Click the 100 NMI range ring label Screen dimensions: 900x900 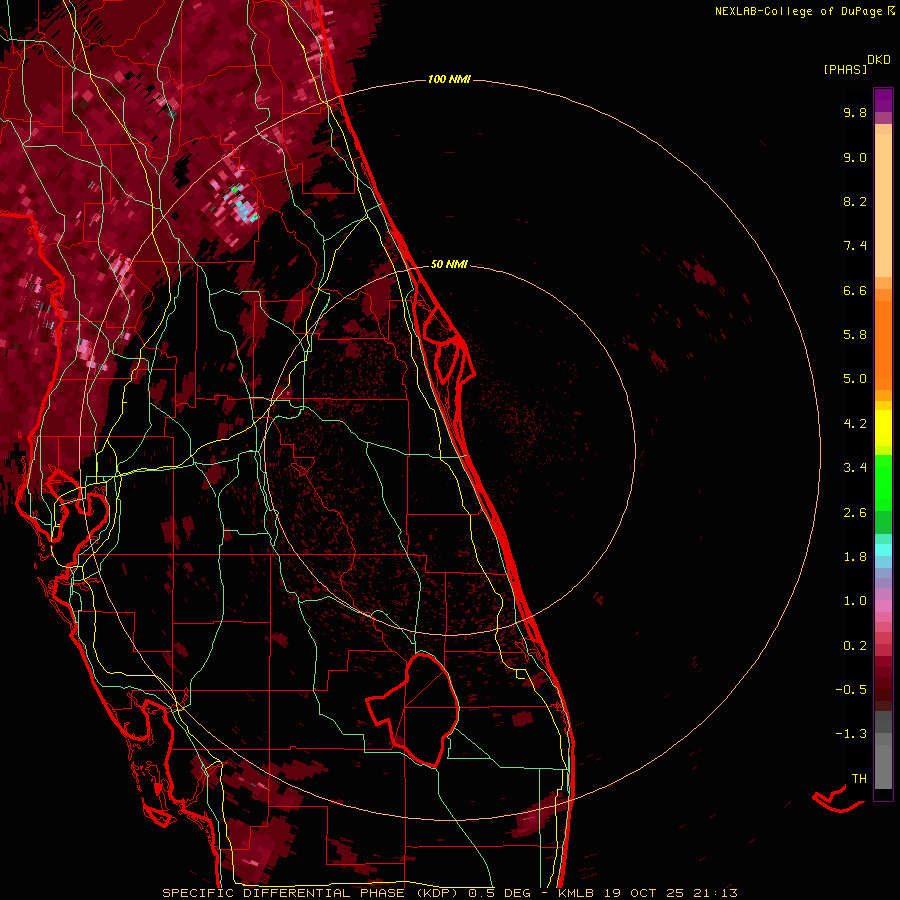pos(449,79)
